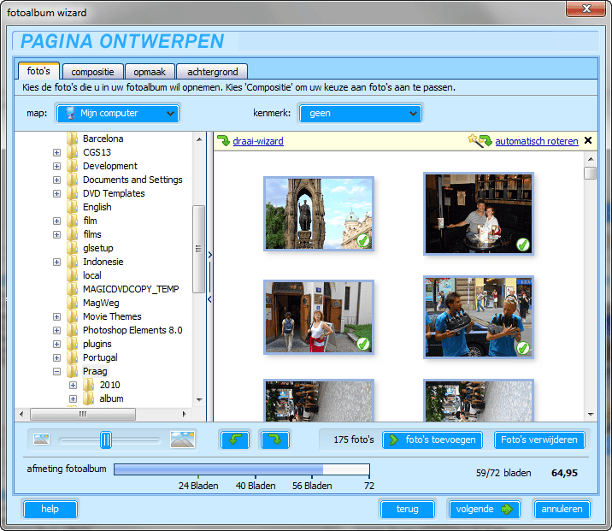The height and width of the screenshot is (531, 612).
Task: Switch to the foto's tab
Action: pos(39,71)
